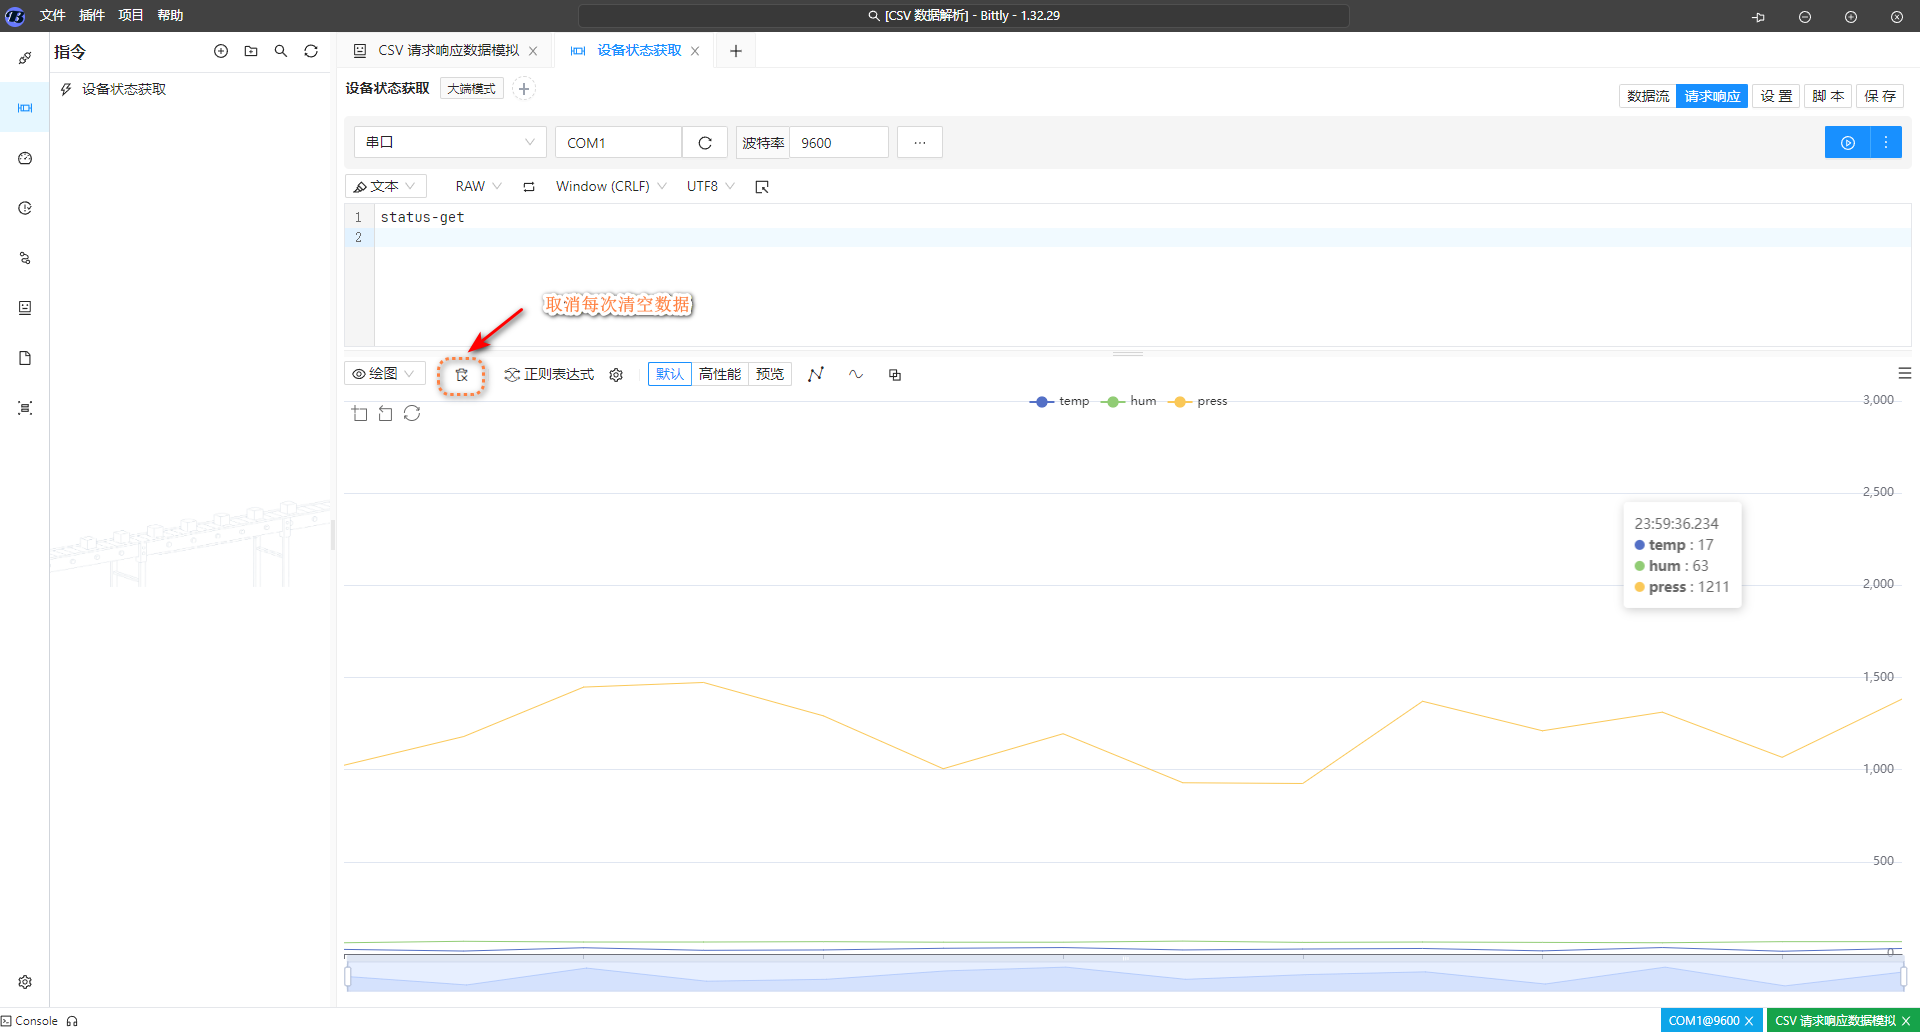
Task: Open the chart hamburger menu icon
Action: 1904,373
